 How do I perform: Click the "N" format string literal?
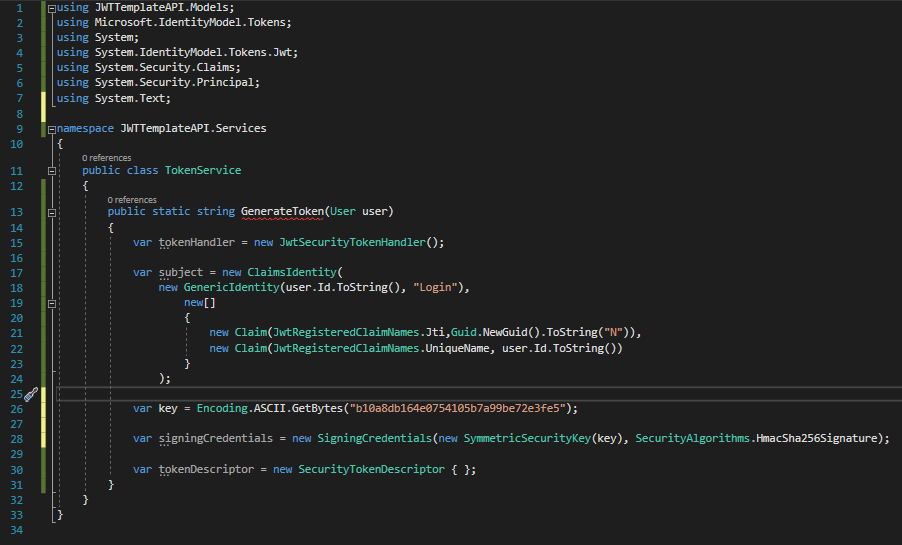pyautogui.click(x=613, y=332)
